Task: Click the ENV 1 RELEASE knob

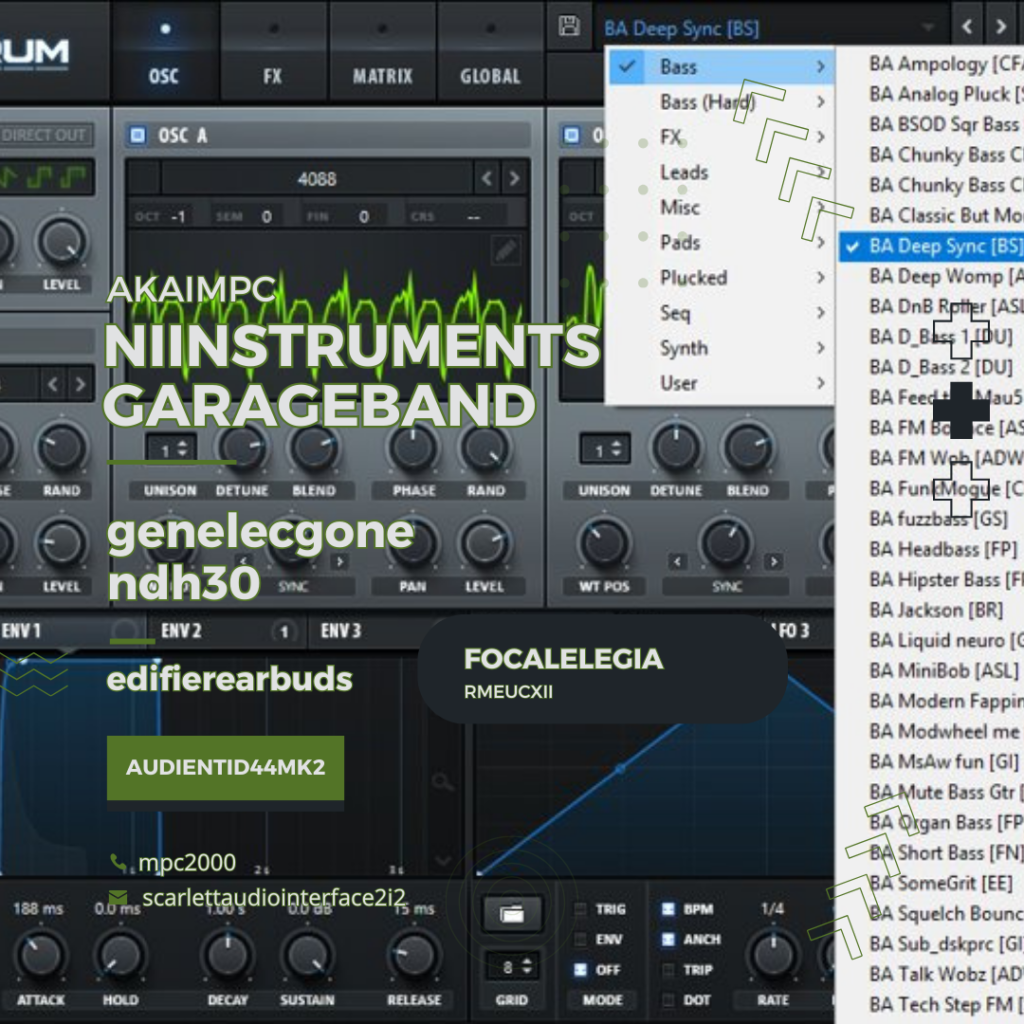Action: [413, 956]
